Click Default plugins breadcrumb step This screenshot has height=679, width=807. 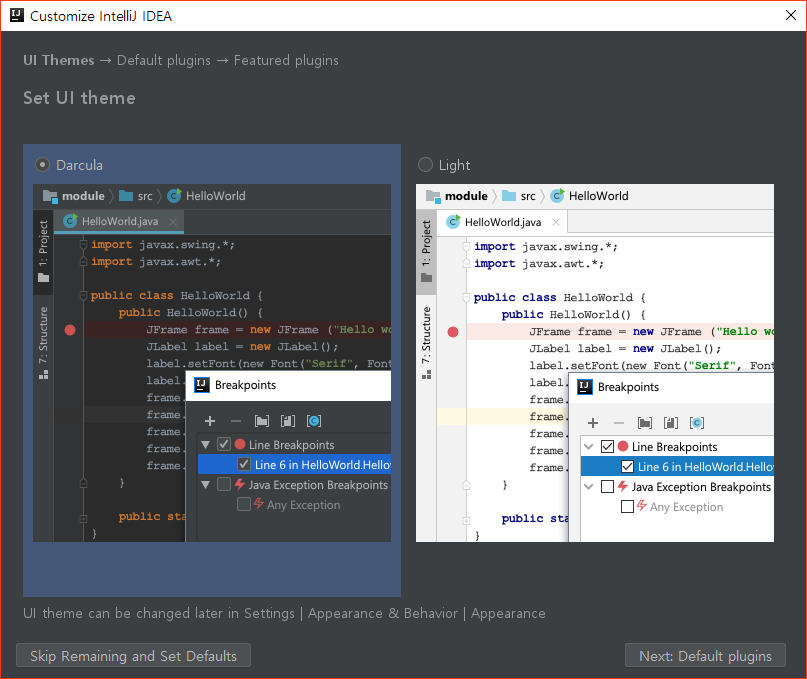164,60
